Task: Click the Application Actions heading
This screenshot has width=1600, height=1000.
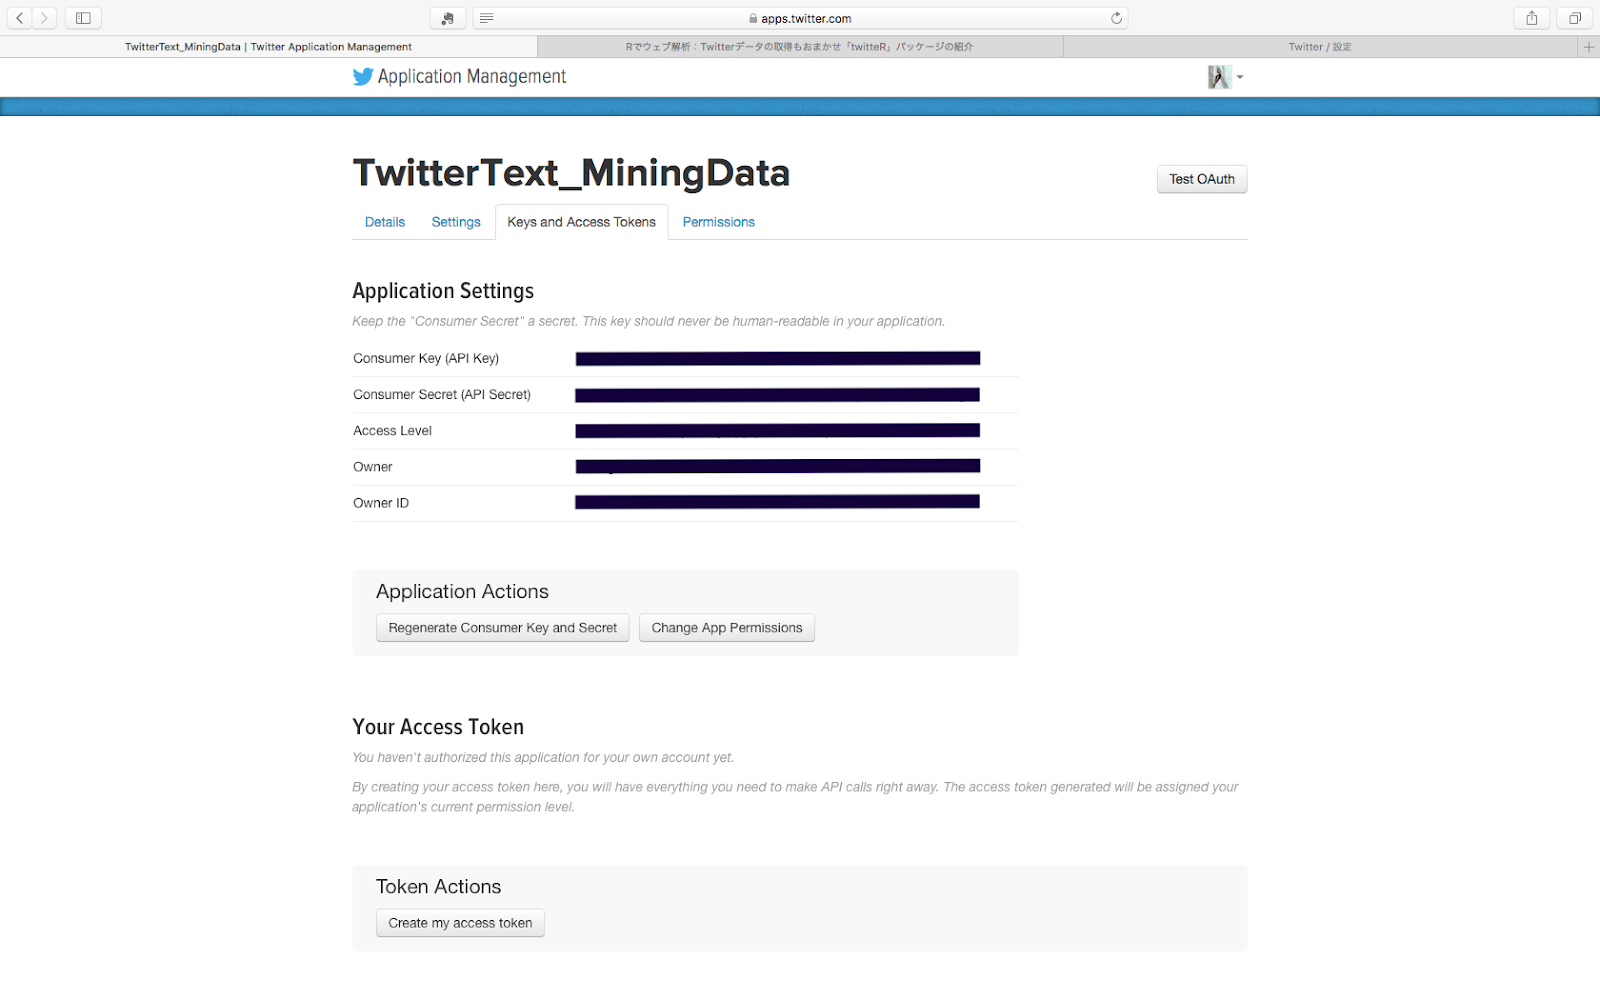Action: tap(462, 592)
